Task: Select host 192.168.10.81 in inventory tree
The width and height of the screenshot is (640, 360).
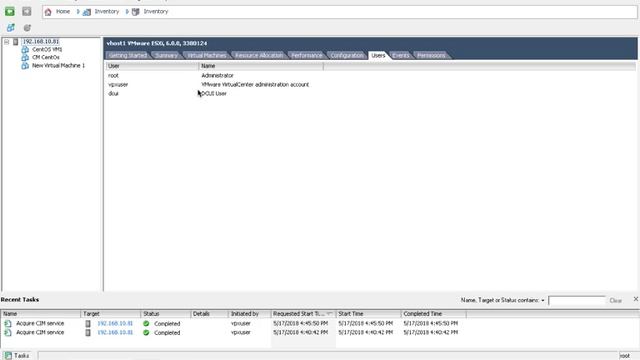Action: 40,42
